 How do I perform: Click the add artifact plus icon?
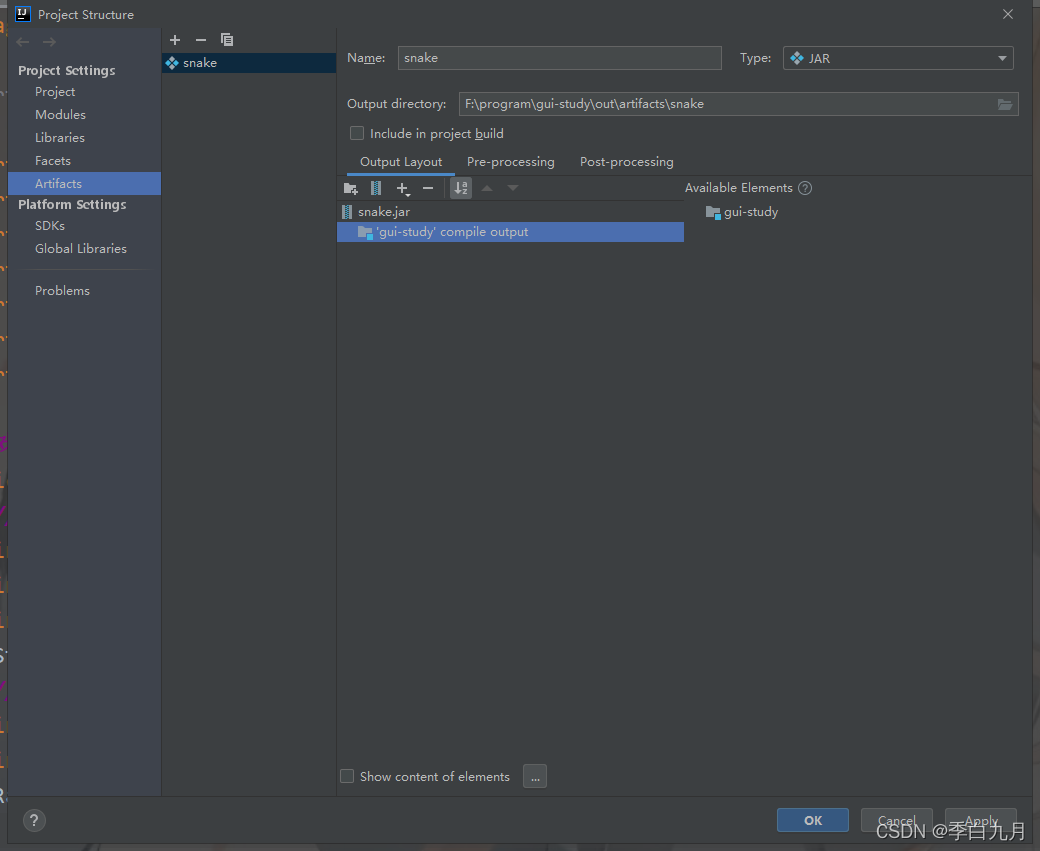pos(175,40)
